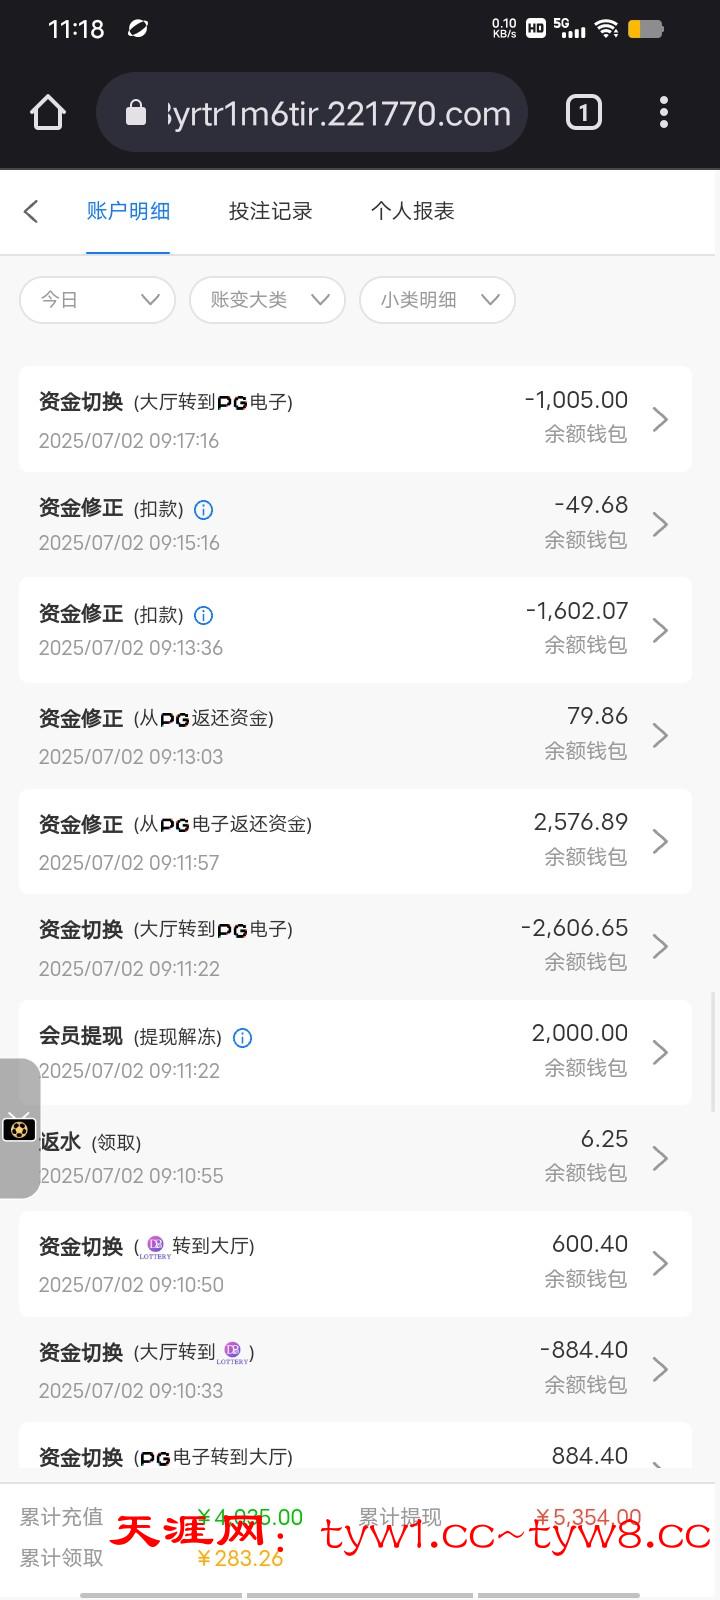The width and height of the screenshot is (720, 1600).
Task: Open the browser three-dot menu
Action: pyautogui.click(x=664, y=113)
